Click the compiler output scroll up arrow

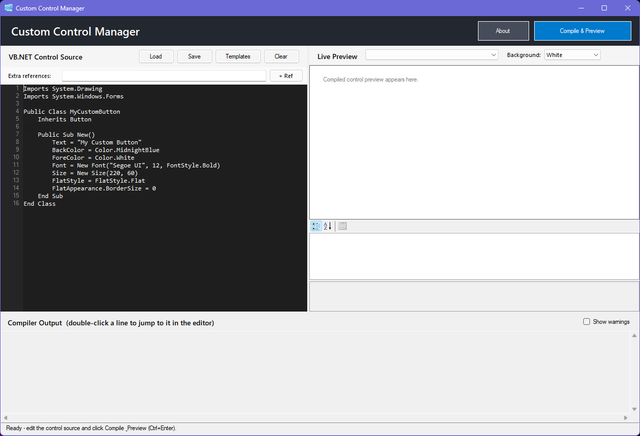634,336
